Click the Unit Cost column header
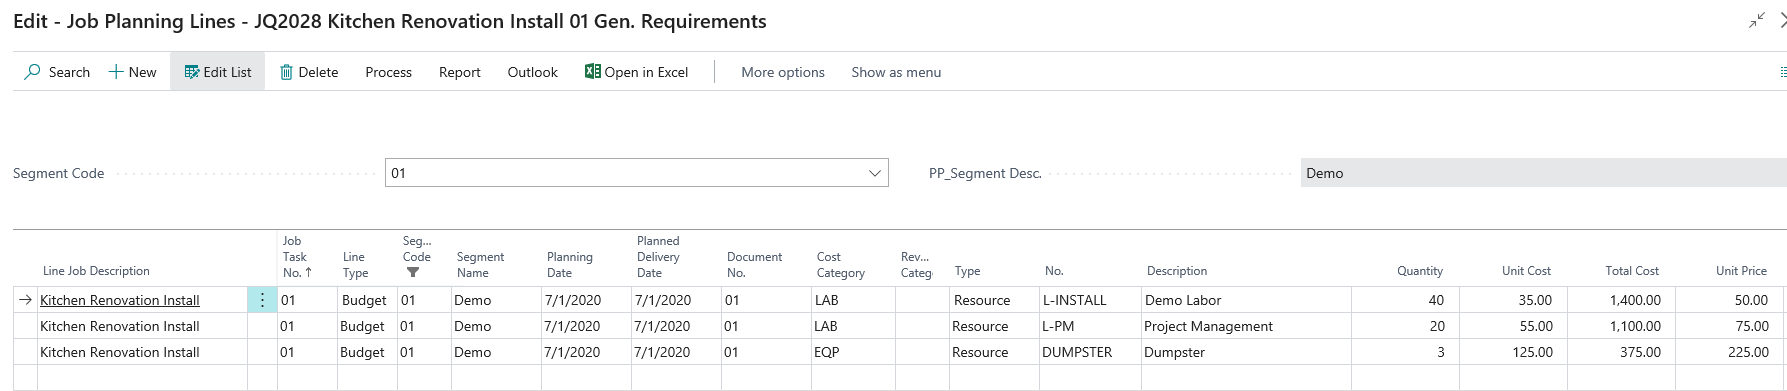 [x=1526, y=271]
